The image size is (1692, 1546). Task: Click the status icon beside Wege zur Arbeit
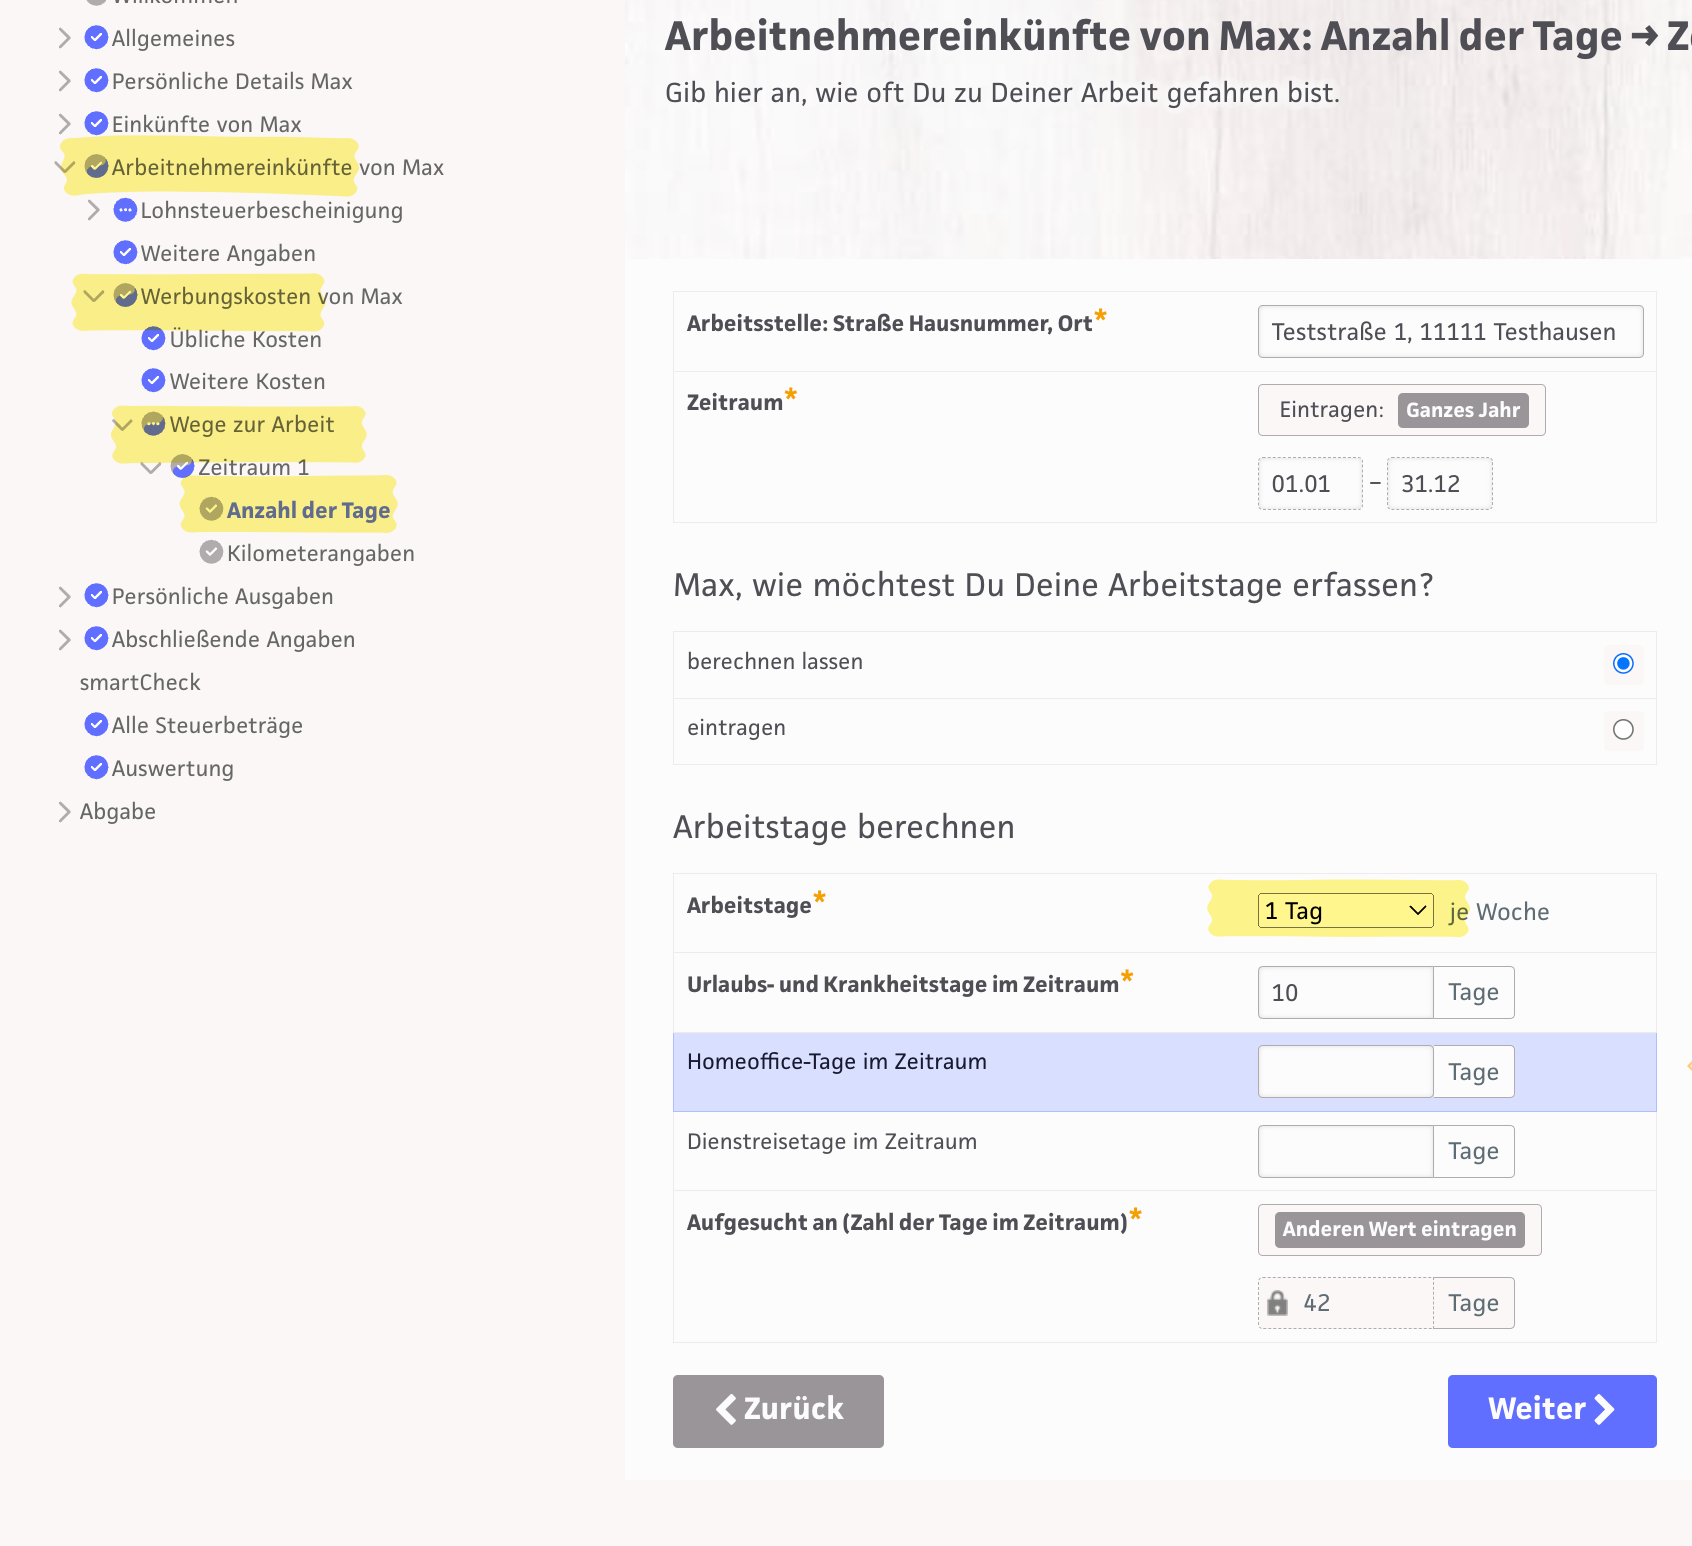coord(153,424)
